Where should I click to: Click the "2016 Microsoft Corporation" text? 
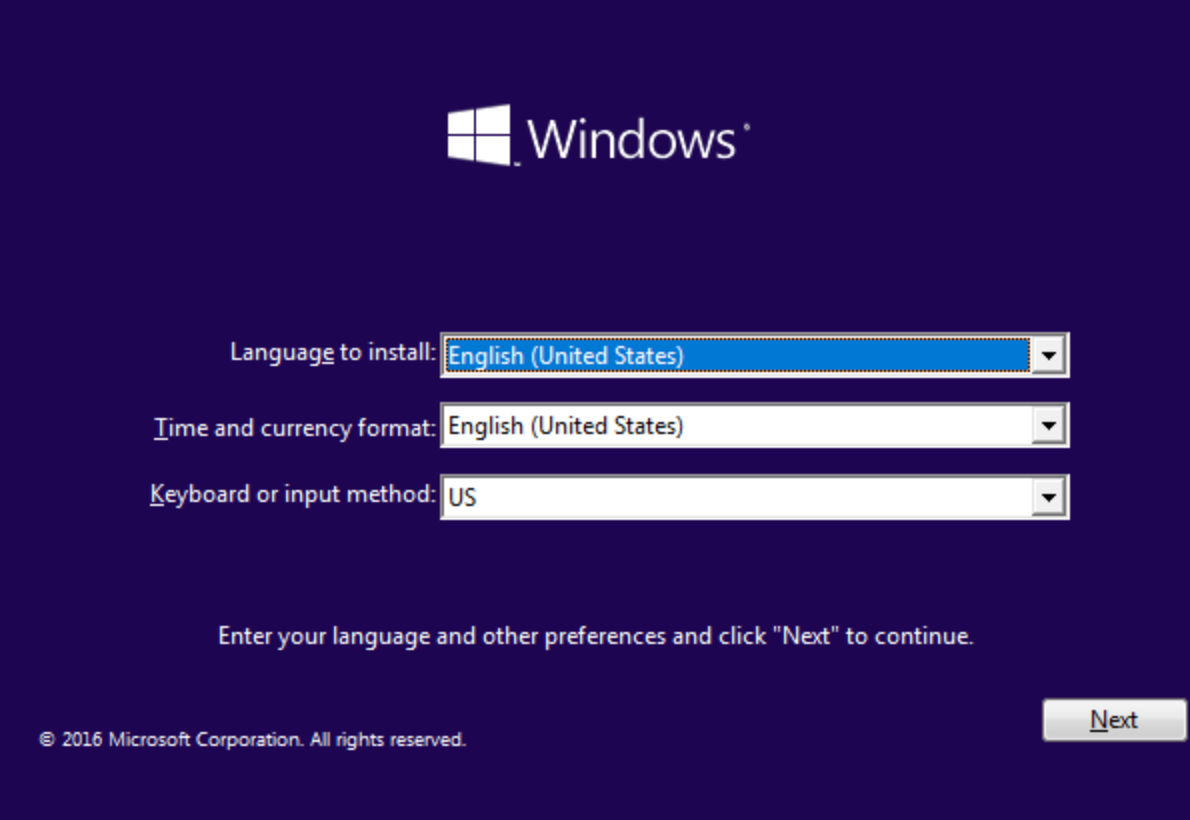(x=180, y=741)
